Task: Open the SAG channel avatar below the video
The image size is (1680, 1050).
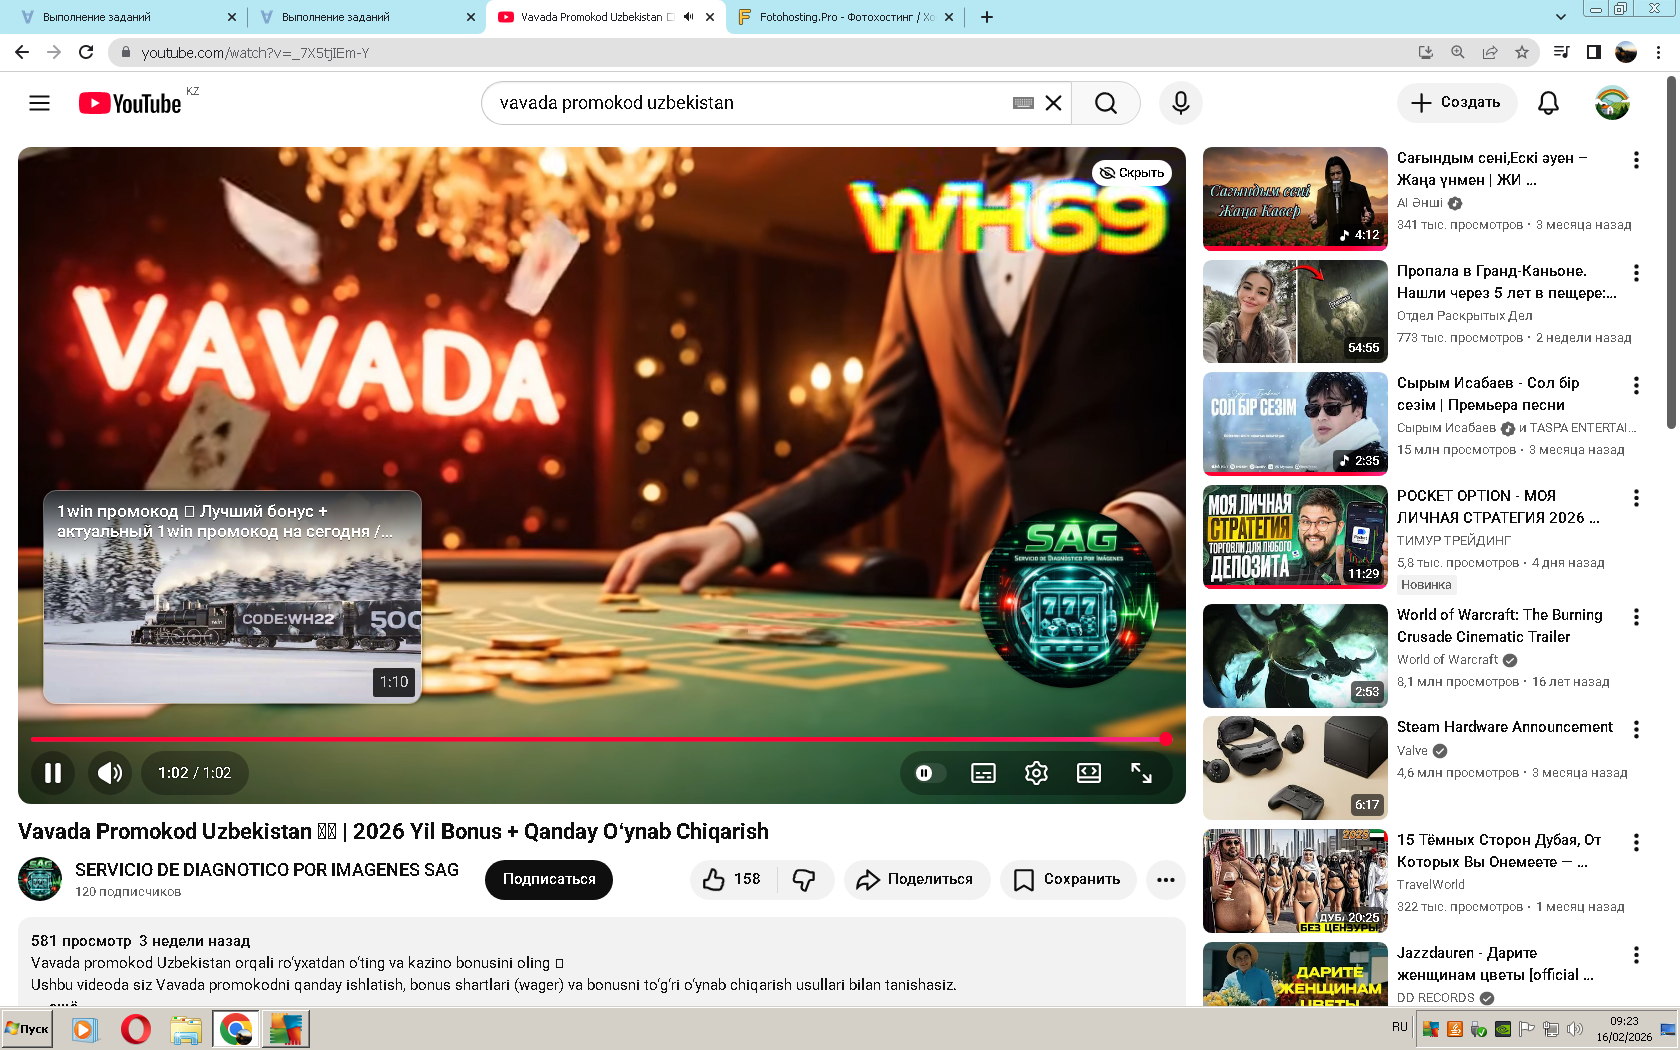Action: click(x=40, y=879)
